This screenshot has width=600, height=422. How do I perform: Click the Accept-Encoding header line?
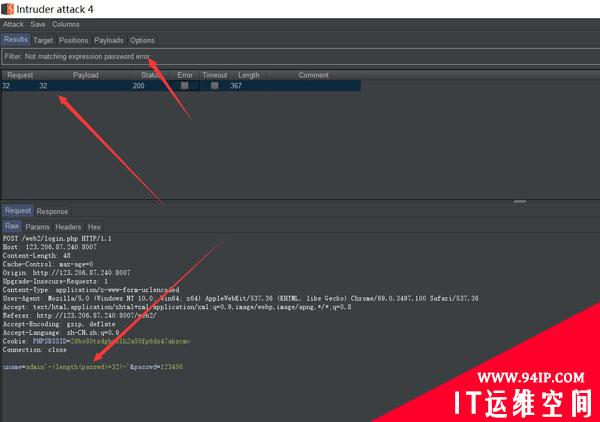point(59,324)
